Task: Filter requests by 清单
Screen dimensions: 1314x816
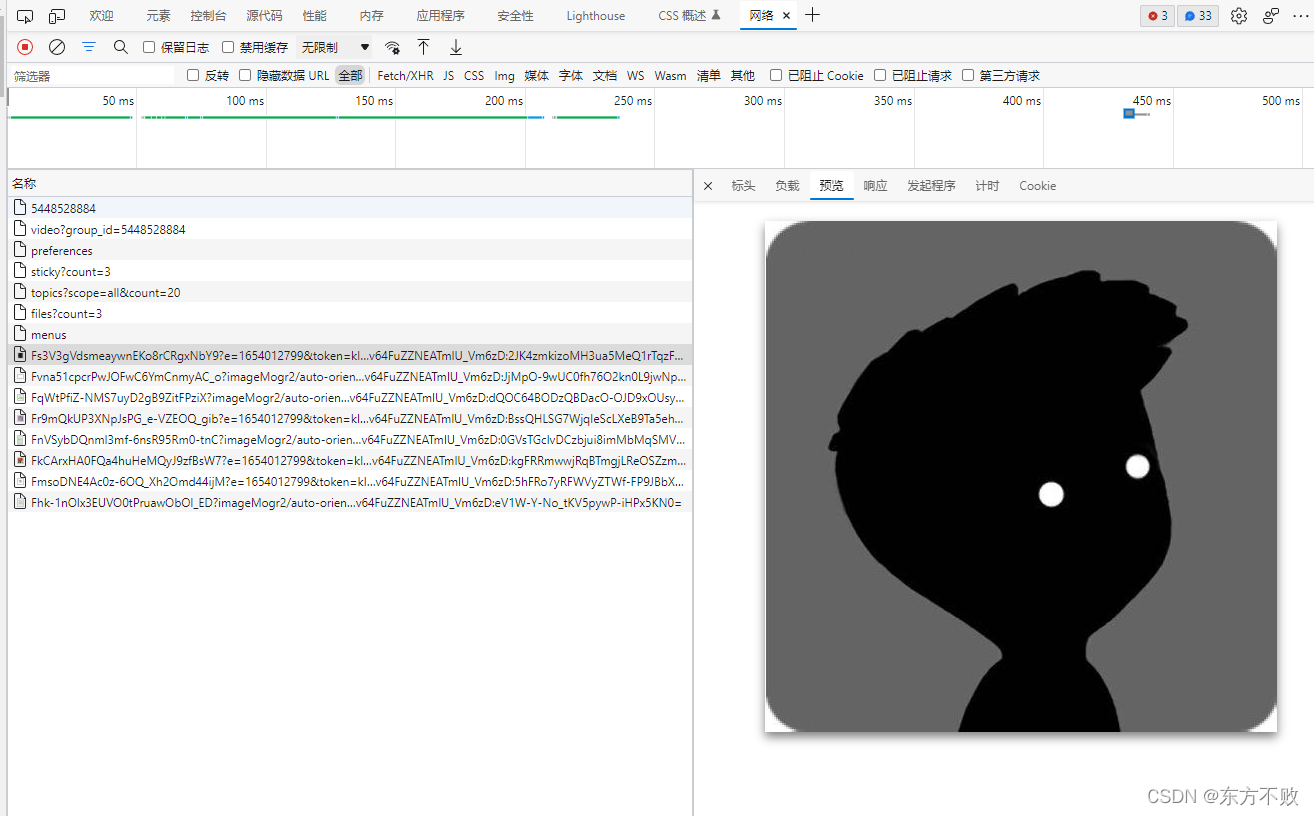Action: [709, 75]
